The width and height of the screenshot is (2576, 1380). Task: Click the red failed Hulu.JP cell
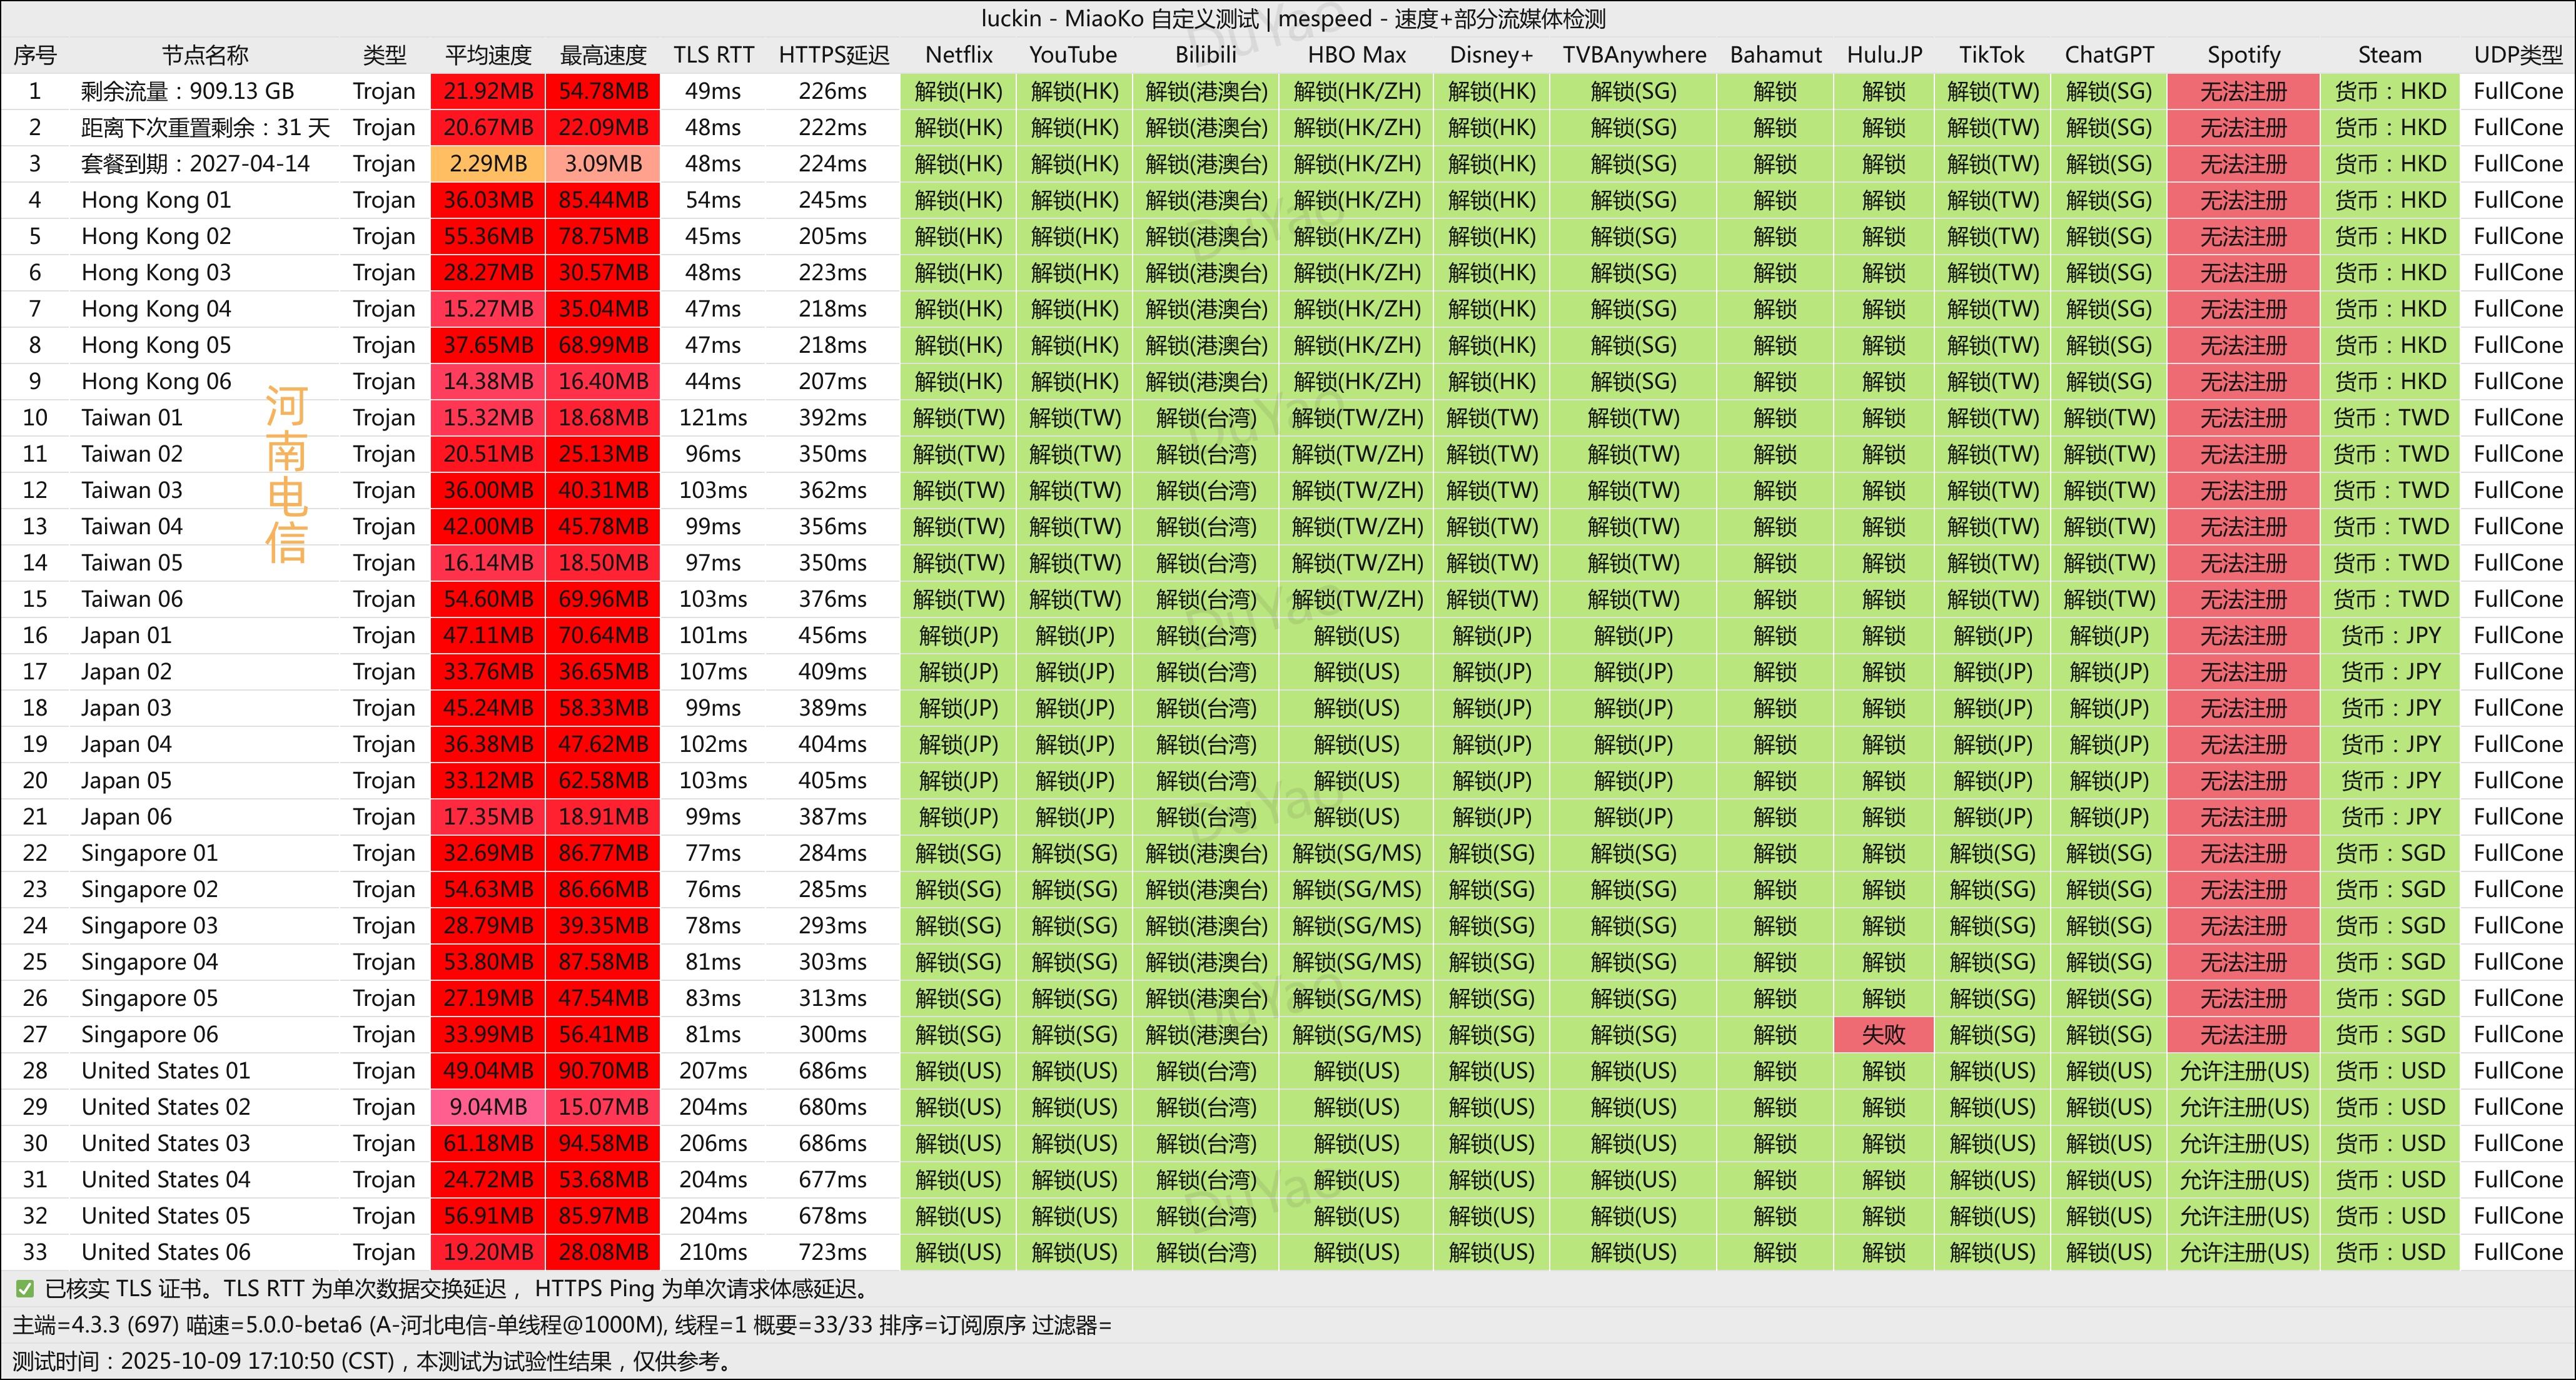1883,1034
